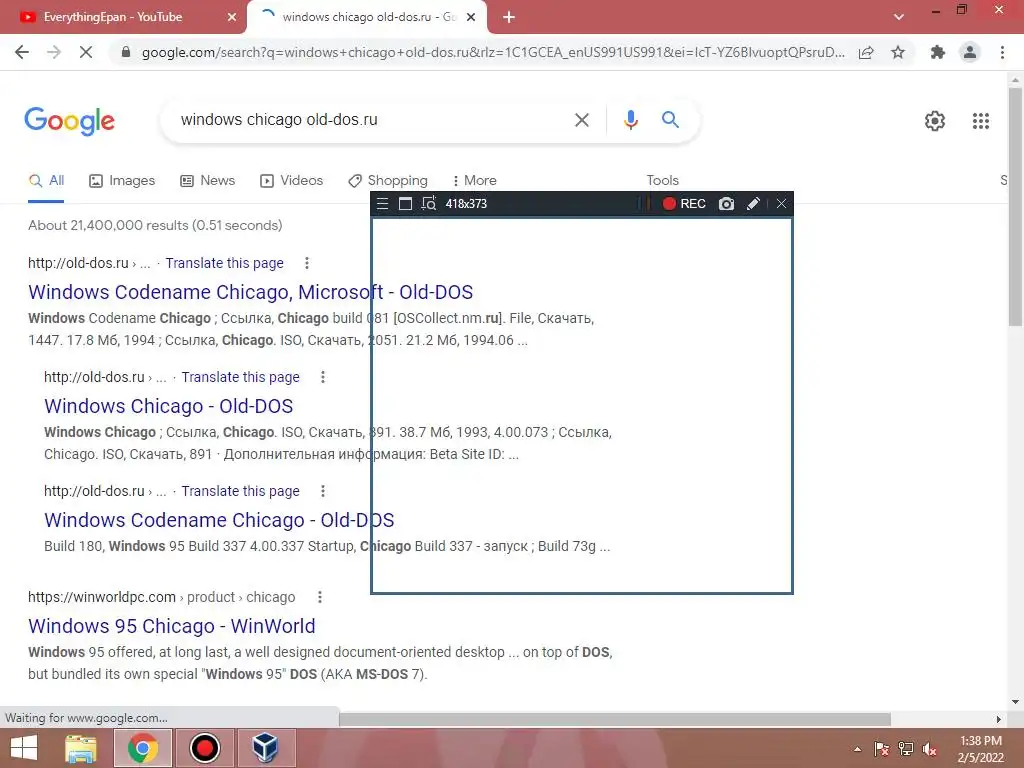This screenshot has height=768, width=1024.
Task: Open a new Chrome tab
Action: point(509,17)
